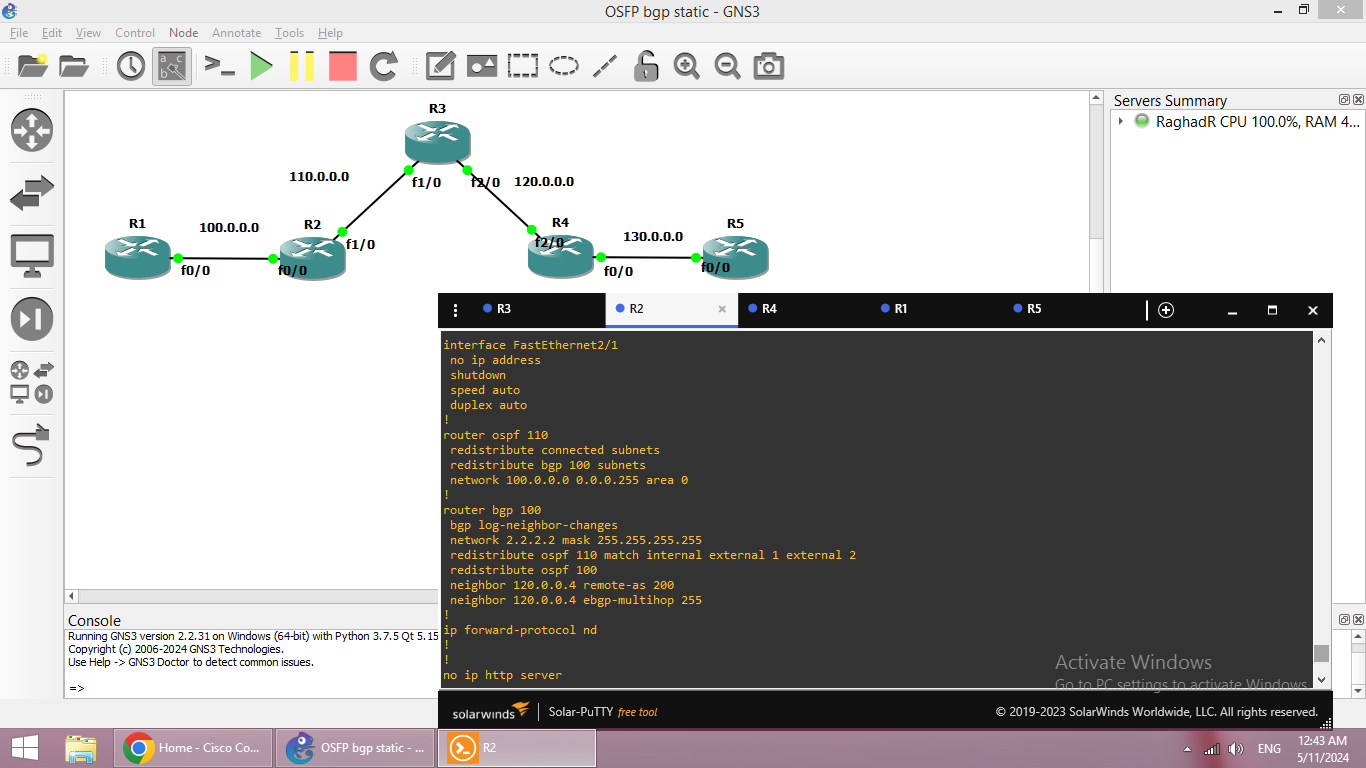Open the Node menu
The height and width of the screenshot is (768, 1366).
pos(183,32)
